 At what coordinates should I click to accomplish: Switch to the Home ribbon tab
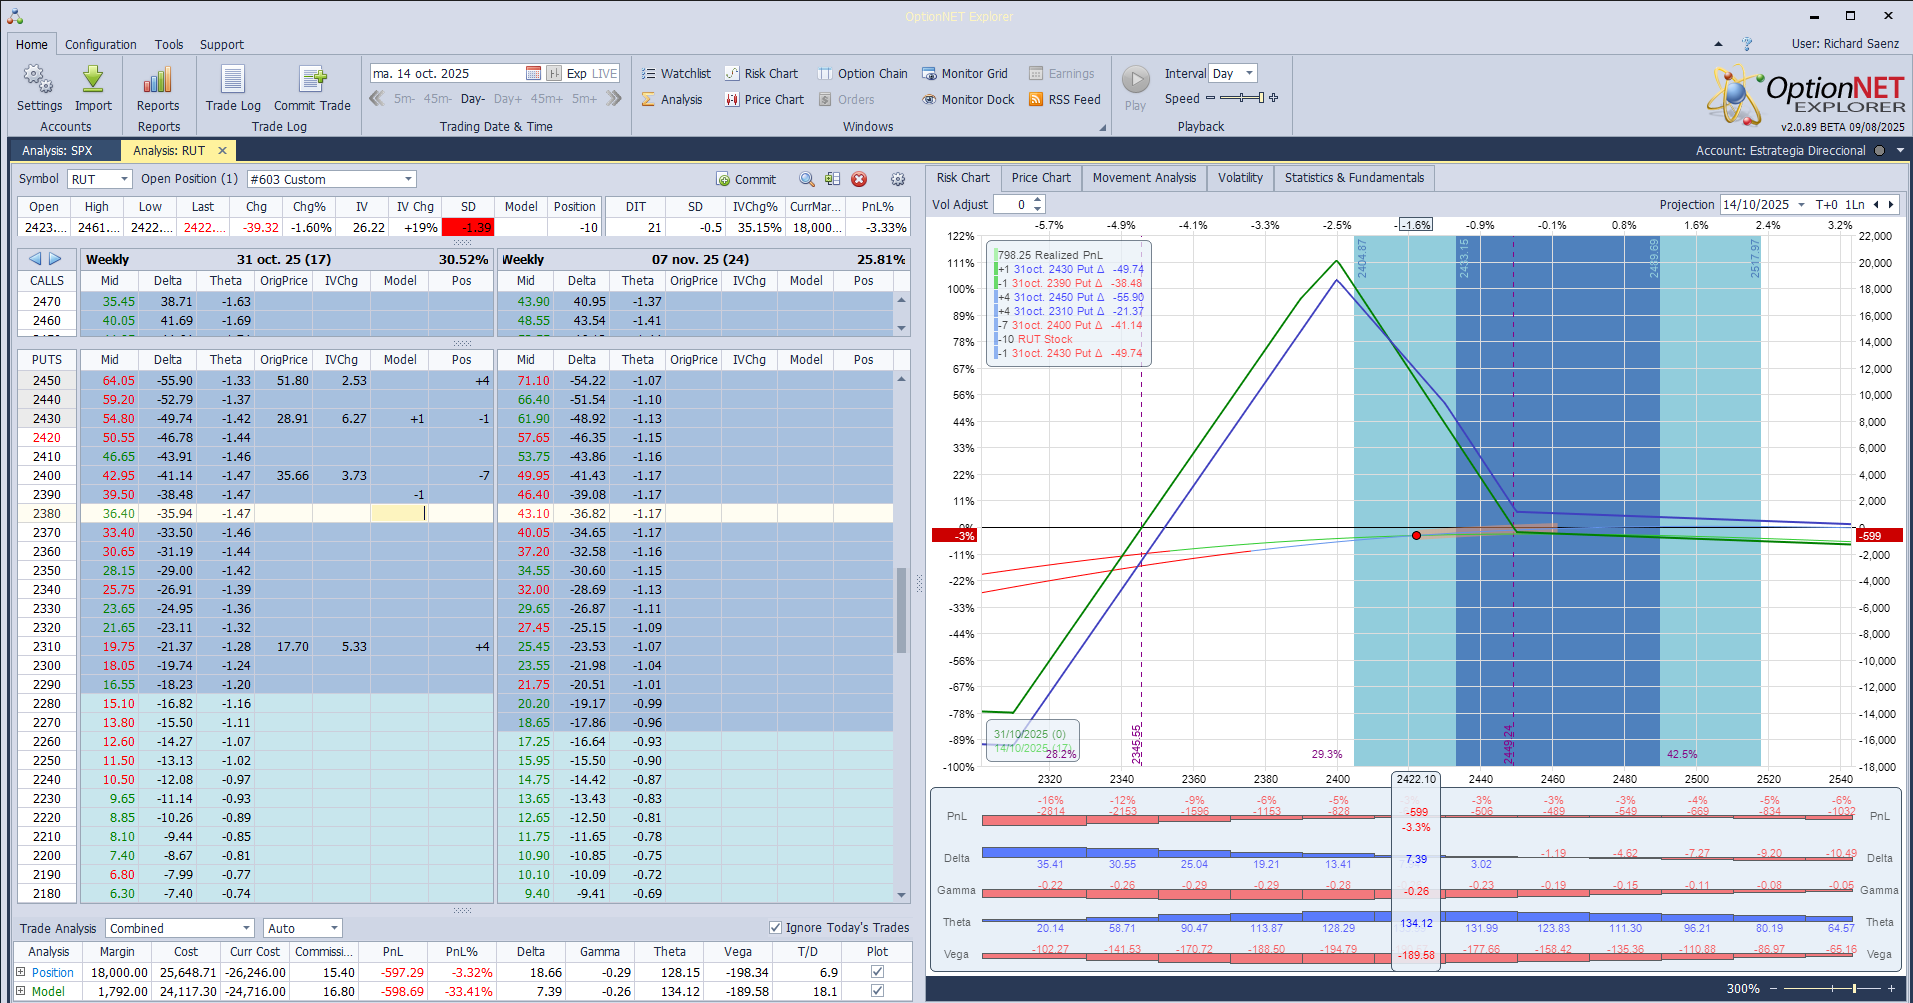pos(32,44)
